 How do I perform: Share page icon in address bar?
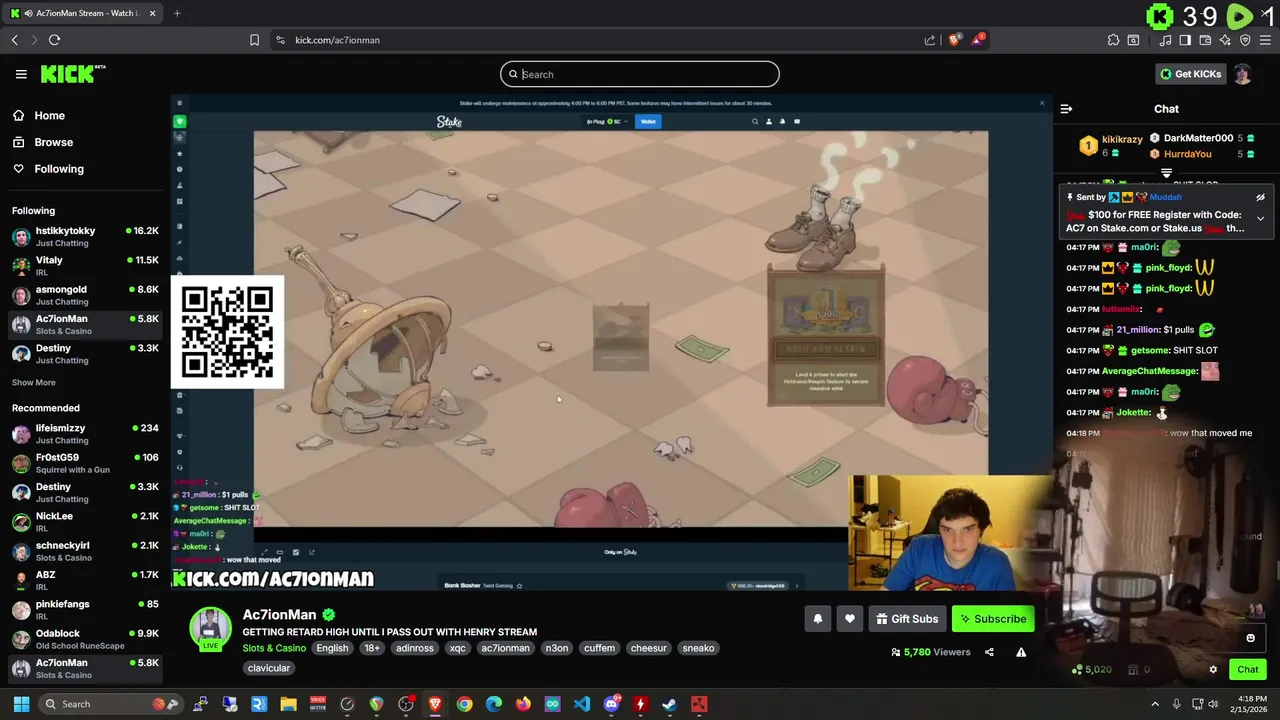930,40
